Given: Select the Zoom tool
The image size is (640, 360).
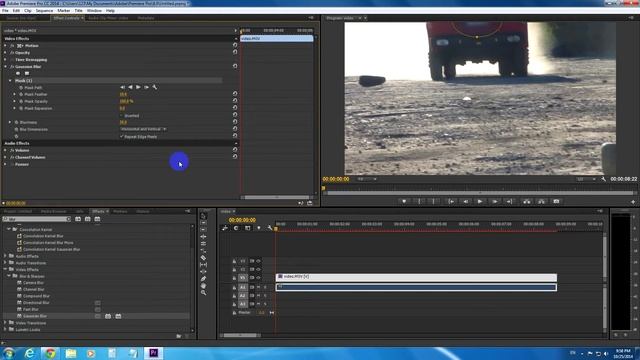Looking at the screenshot, I should [203, 293].
